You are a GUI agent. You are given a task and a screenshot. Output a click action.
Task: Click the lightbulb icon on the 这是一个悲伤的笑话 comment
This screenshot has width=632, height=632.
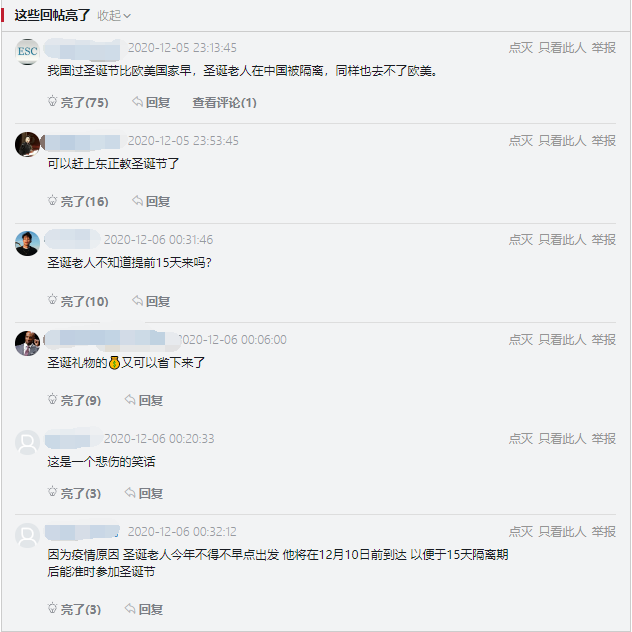[53, 493]
